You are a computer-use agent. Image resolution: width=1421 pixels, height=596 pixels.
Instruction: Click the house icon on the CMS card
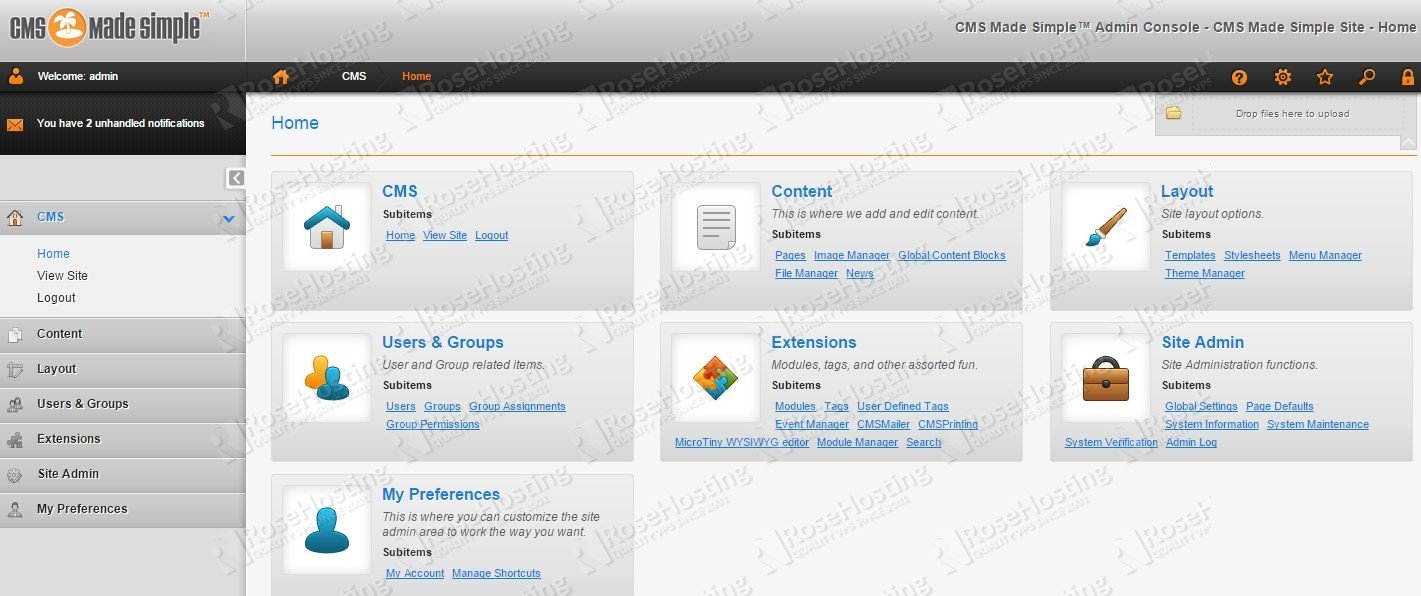[326, 227]
